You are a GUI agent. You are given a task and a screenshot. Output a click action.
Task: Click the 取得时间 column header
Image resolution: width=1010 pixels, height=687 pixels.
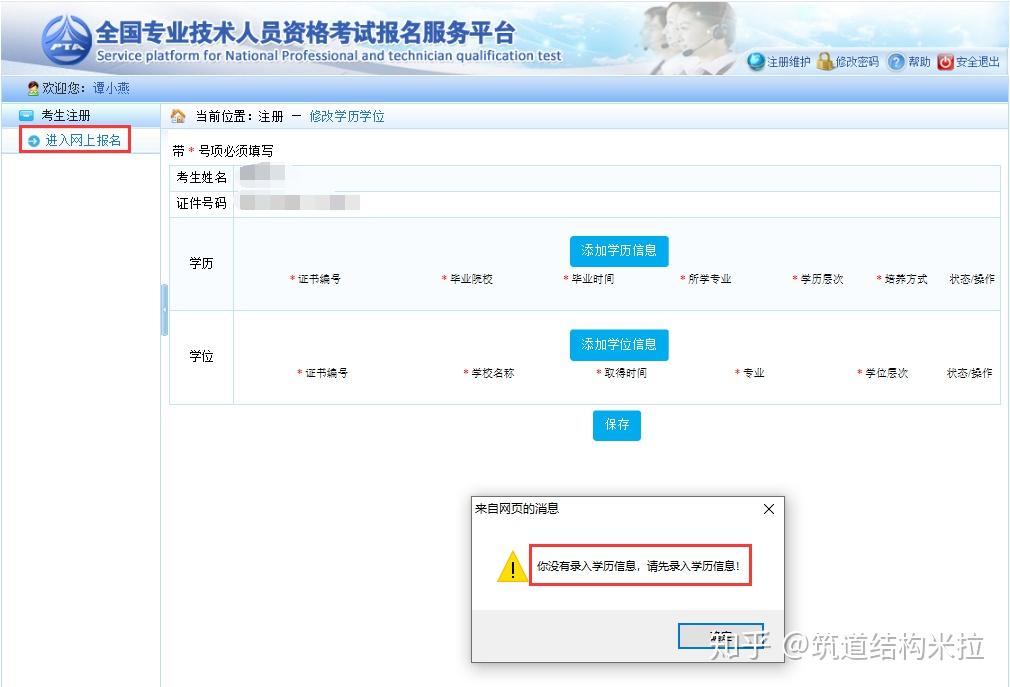pos(625,373)
